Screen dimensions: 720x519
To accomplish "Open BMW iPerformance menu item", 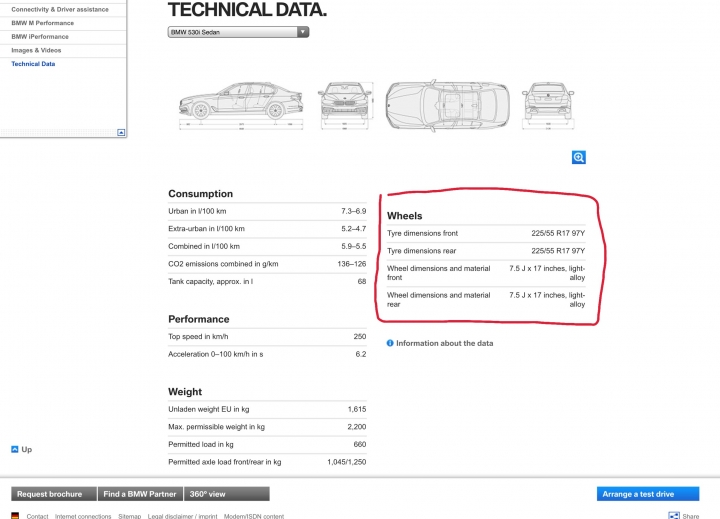I will (x=40, y=37).
